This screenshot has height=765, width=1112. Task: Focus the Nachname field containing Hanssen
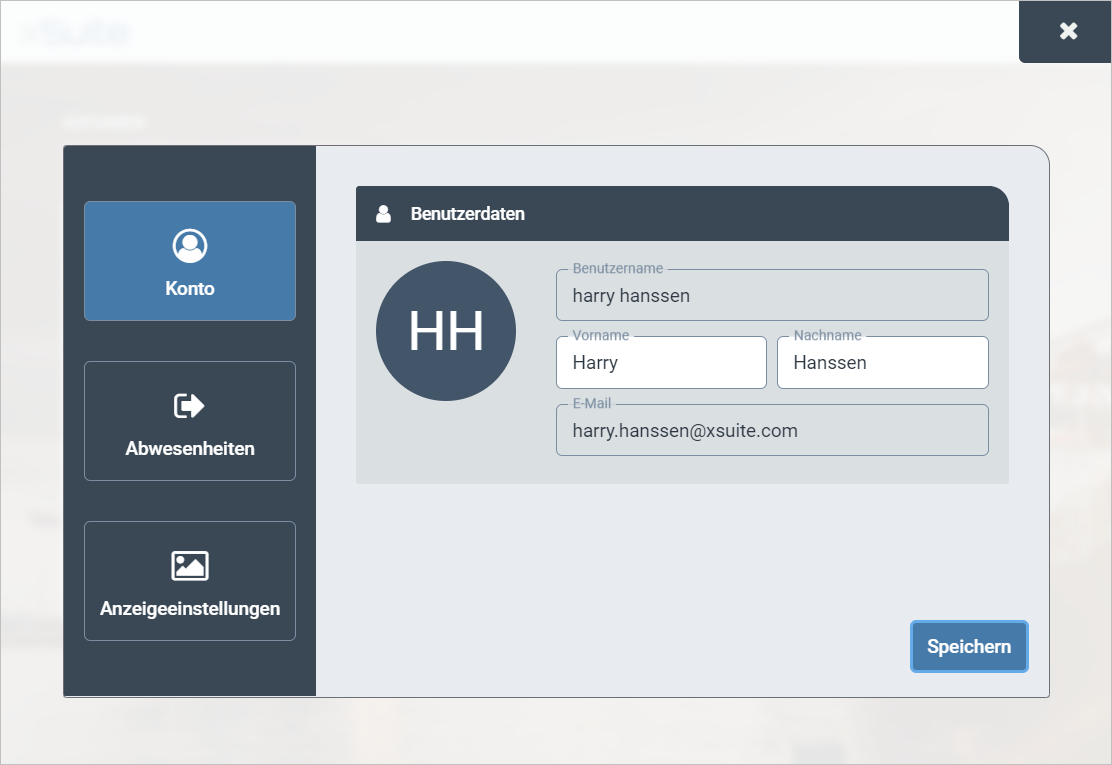[882, 363]
